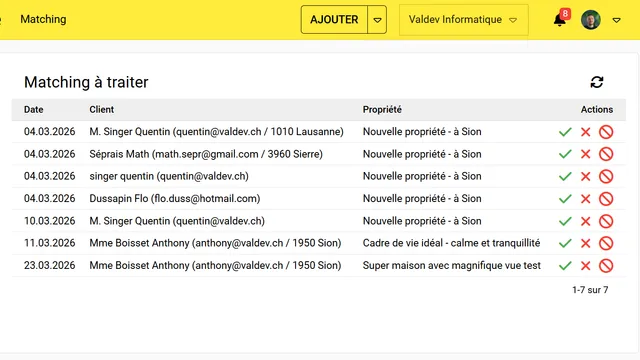Accept match for Séprais Math
The width and height of the screenshot is (640, 360).
tap(565, 154)
